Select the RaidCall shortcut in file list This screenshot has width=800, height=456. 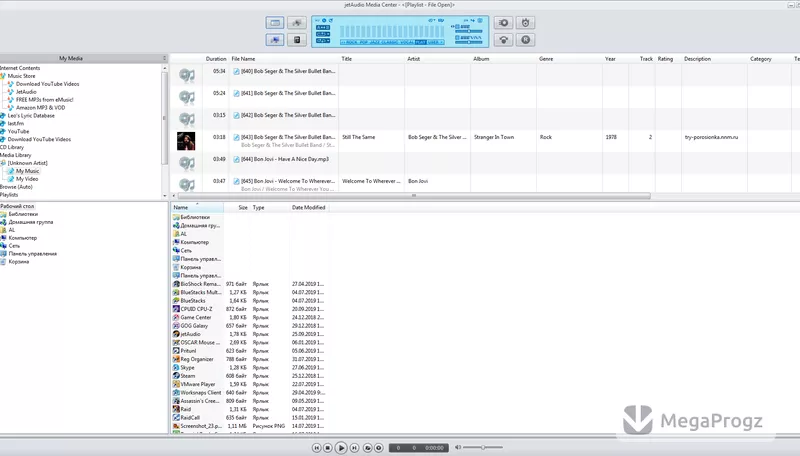190,418
